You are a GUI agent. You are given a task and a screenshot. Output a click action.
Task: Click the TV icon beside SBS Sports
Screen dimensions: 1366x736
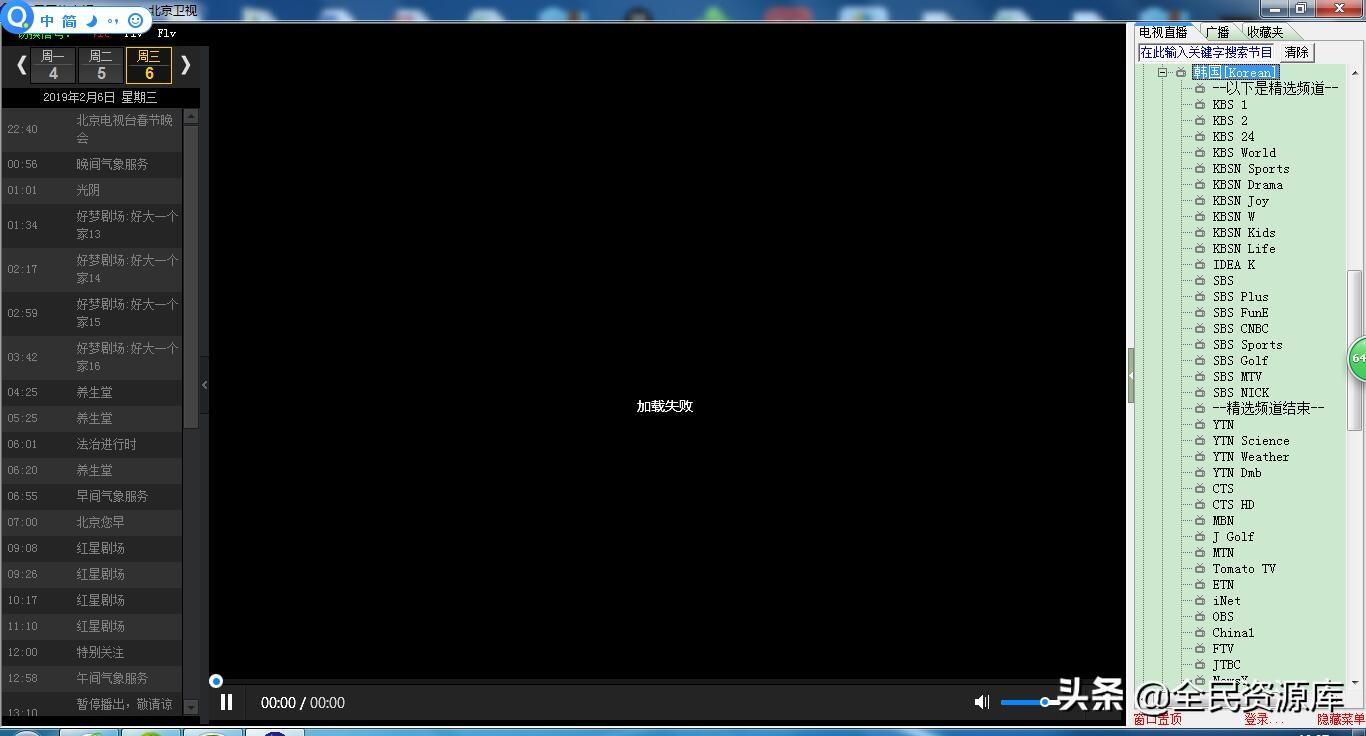(x=1200, y=345)
